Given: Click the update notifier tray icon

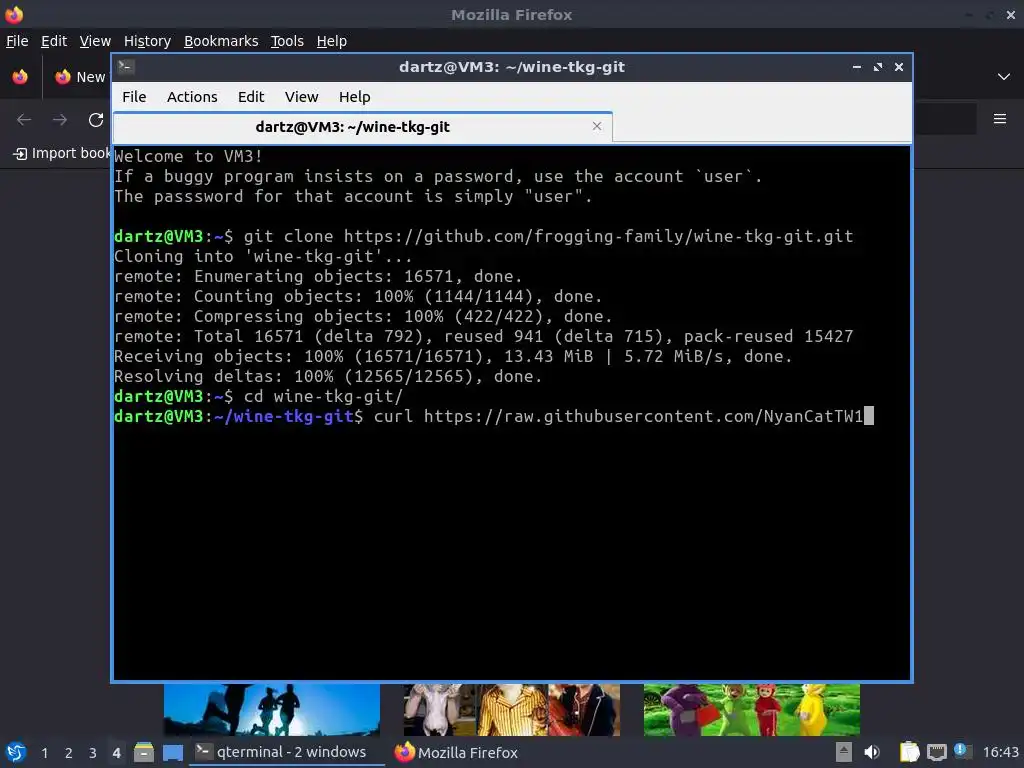Looking at the screenshot, I should tap(961, 751).
